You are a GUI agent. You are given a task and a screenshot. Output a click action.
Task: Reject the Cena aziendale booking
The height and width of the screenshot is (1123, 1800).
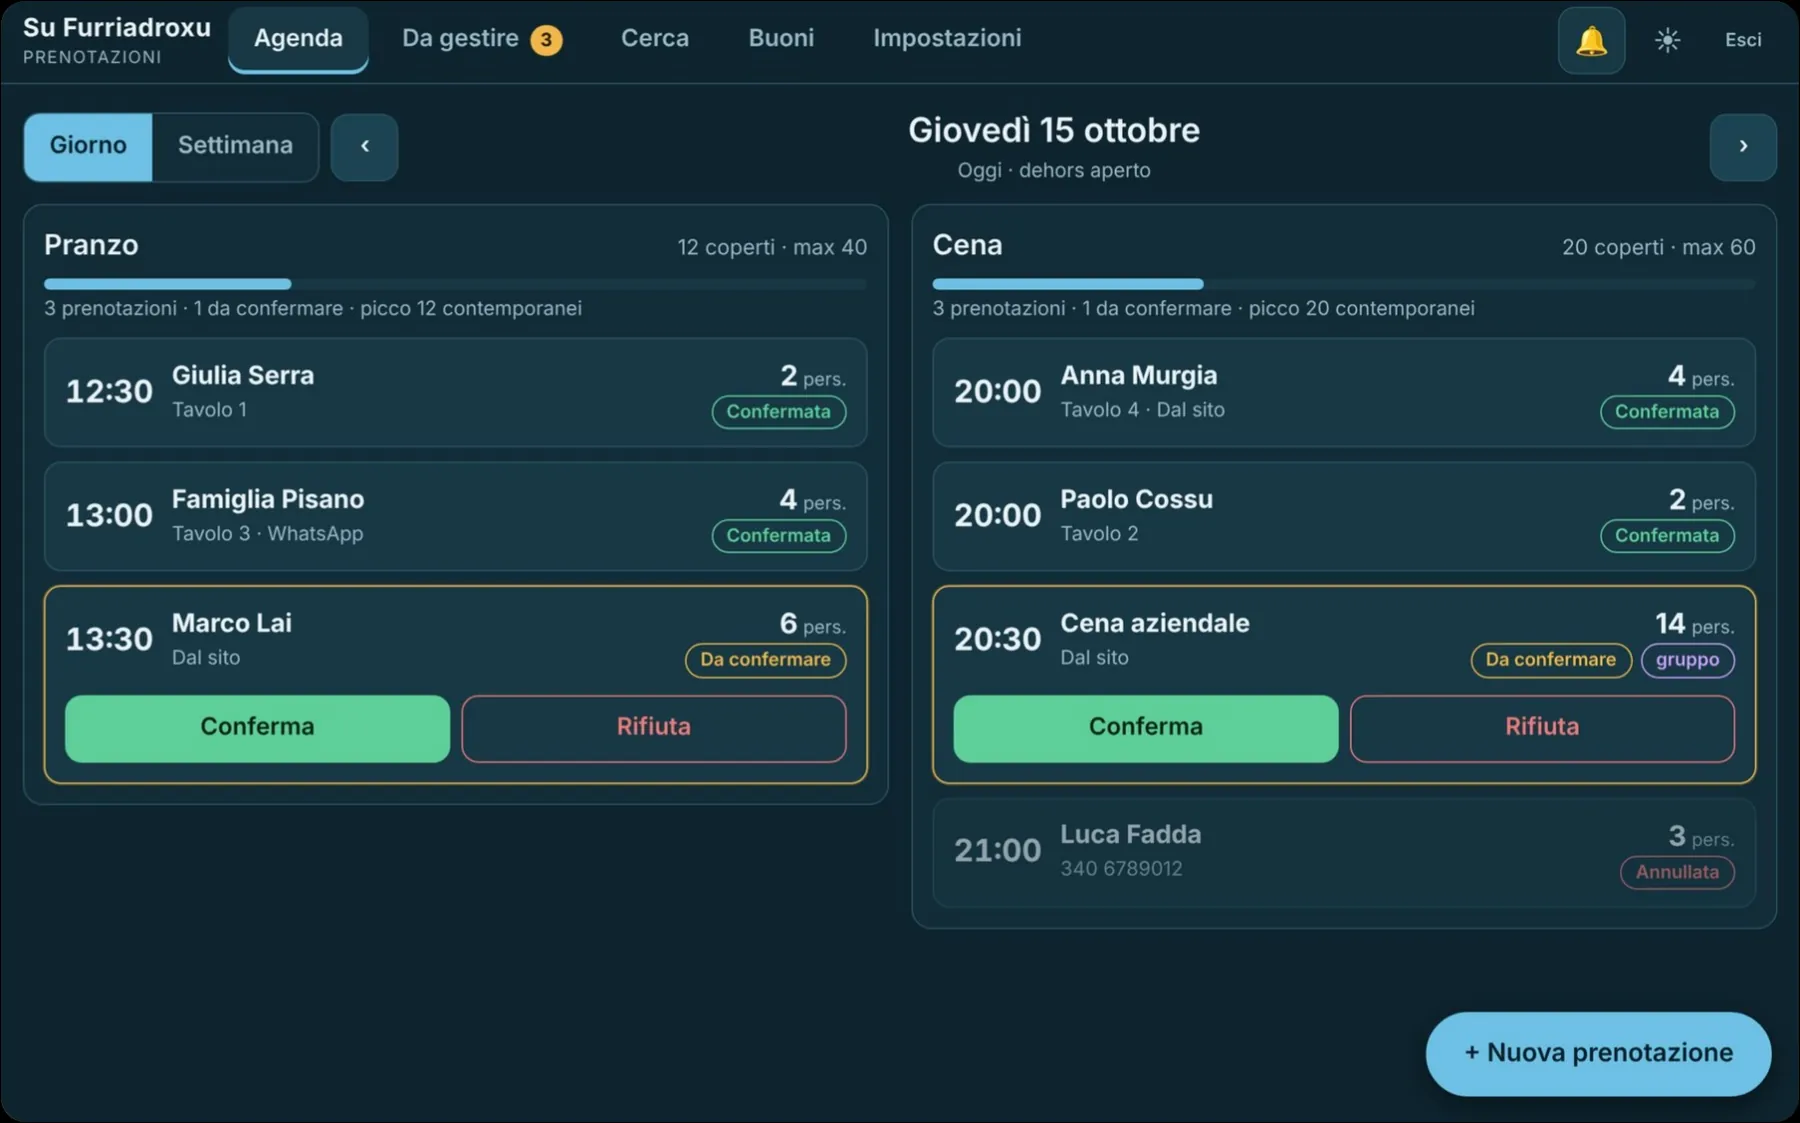[x=1542, y=728]
